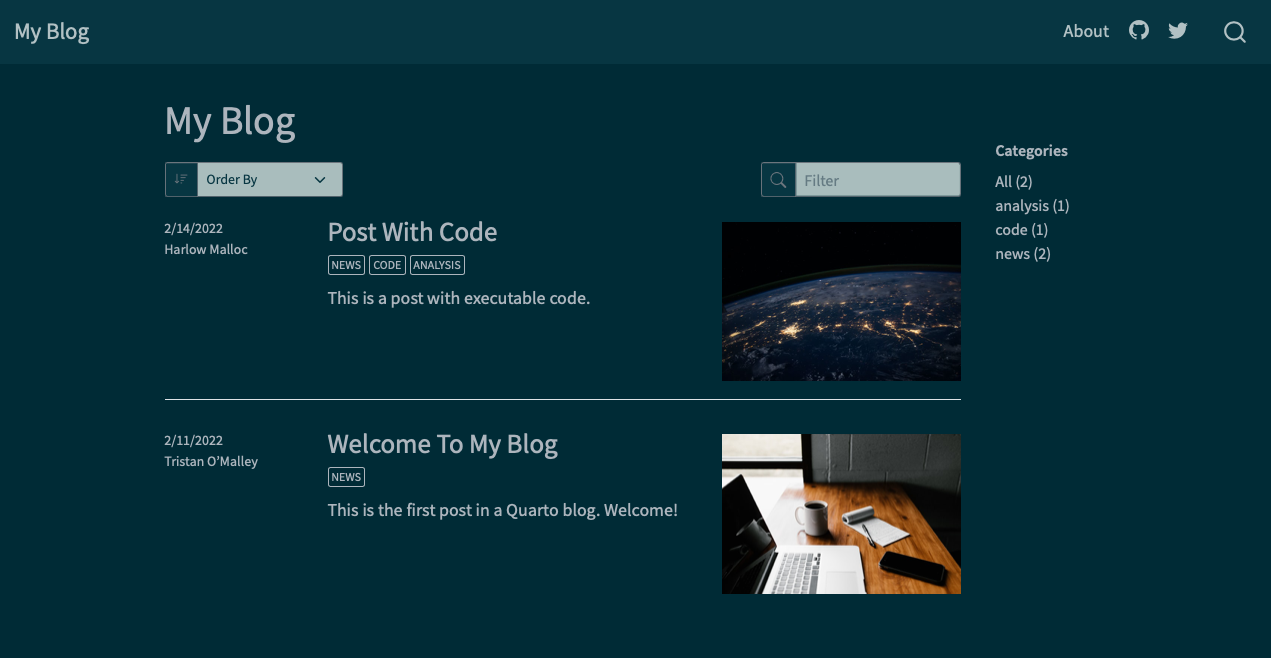Click the sort icon beside Order By

(x=180, y=179)
